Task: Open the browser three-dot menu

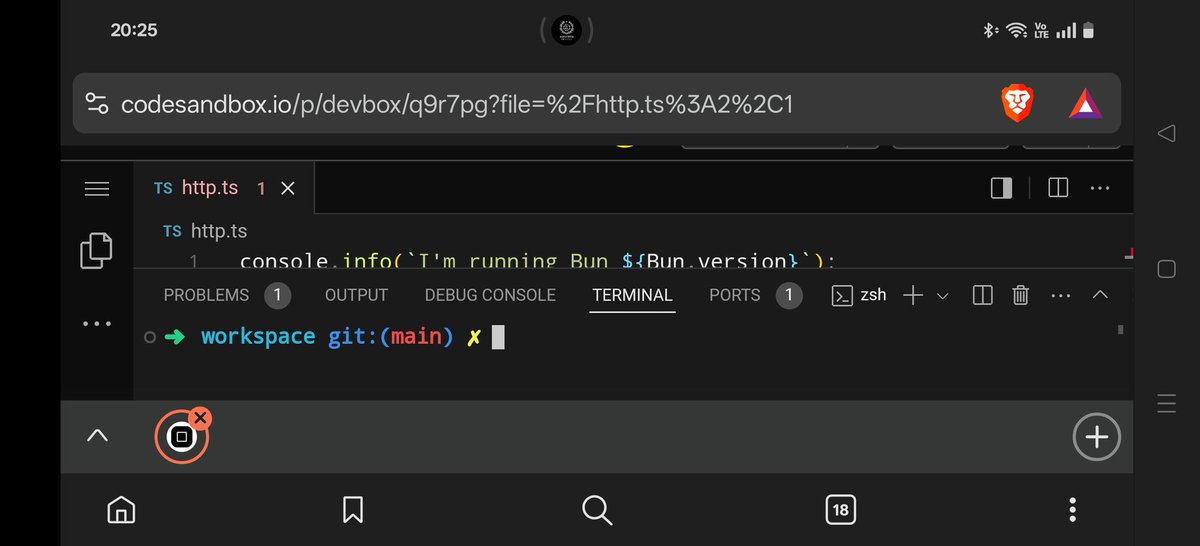Action: (x=1073, y=510)
